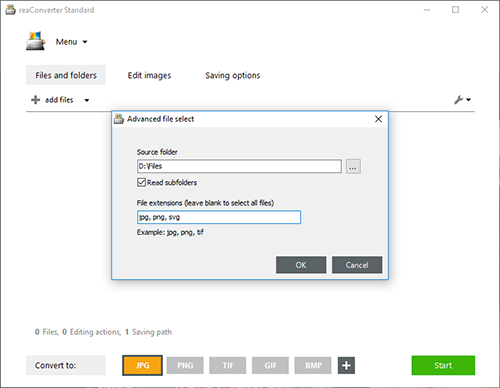Open the add files dropdown arrow

(87, 100)
